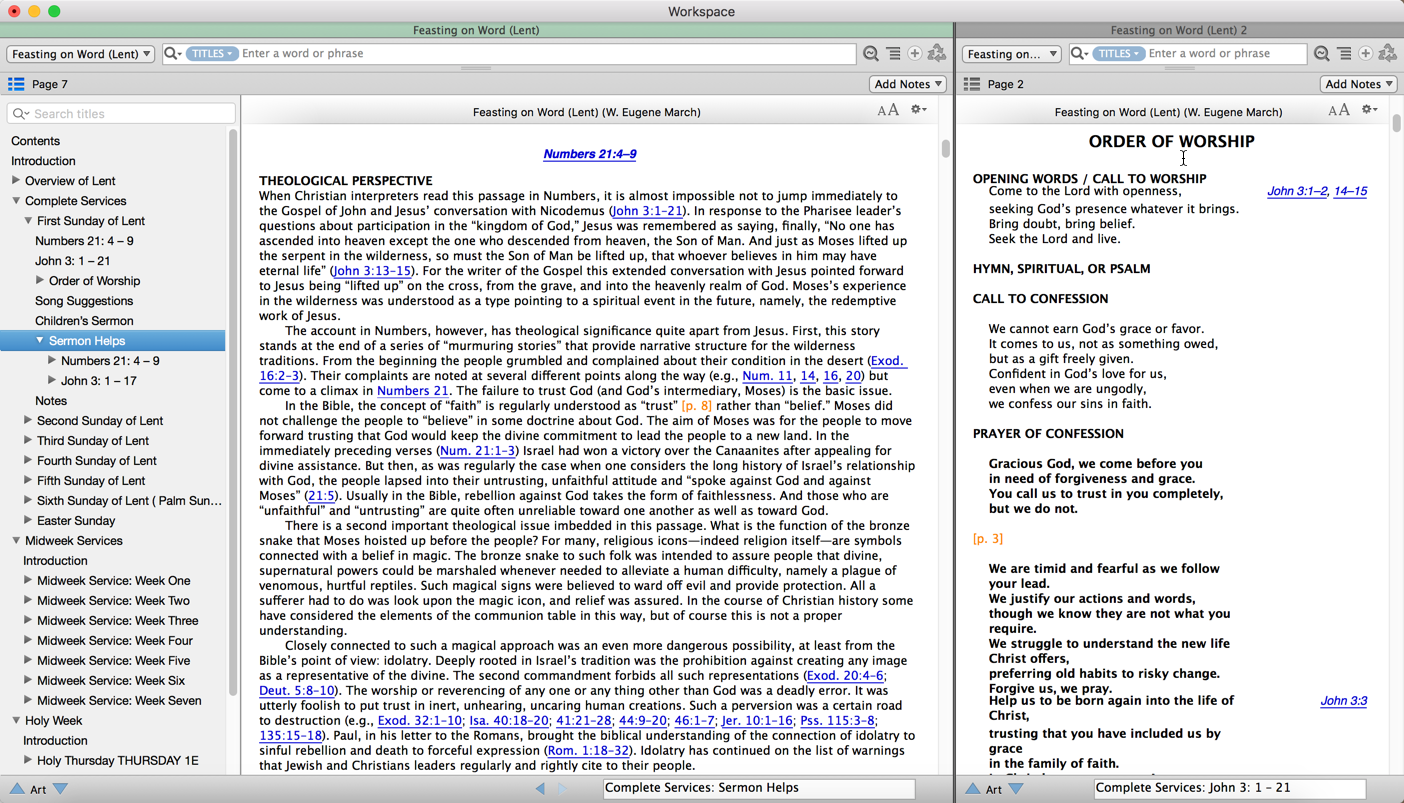Viewport: 1404px width, 803px height.
Task: Expand Midweek Service: Week Three
Action: tap(28, 621)
